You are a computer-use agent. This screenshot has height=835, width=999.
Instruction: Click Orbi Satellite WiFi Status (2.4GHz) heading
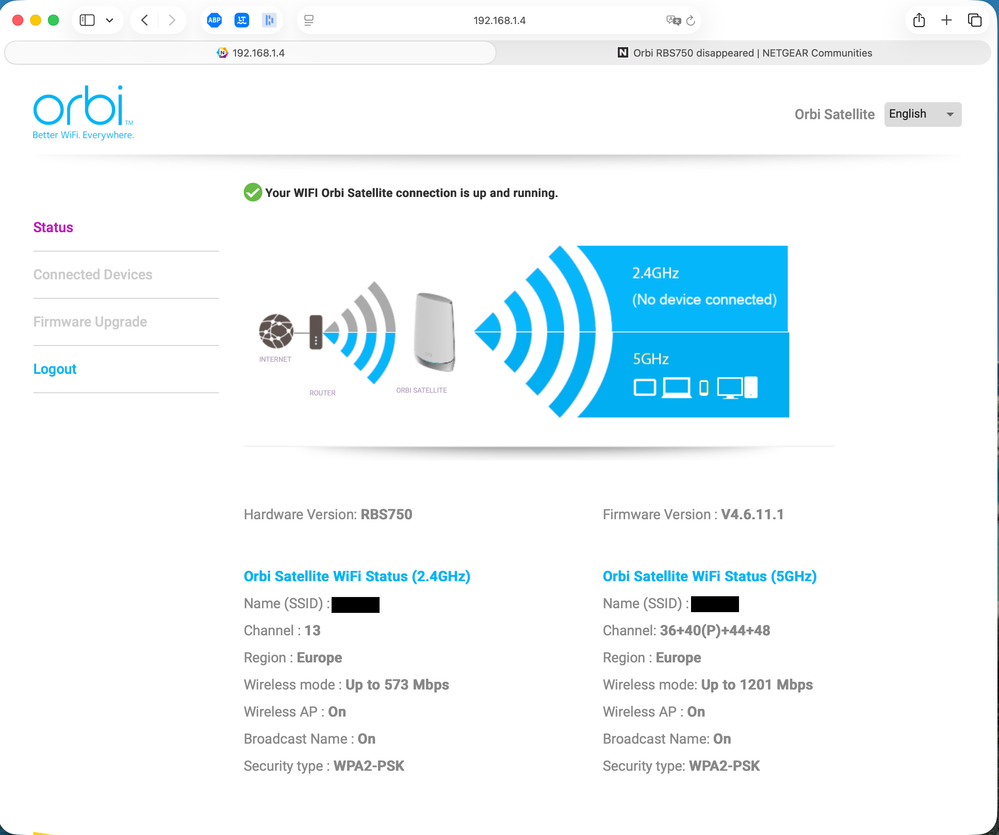coord(357,576)
